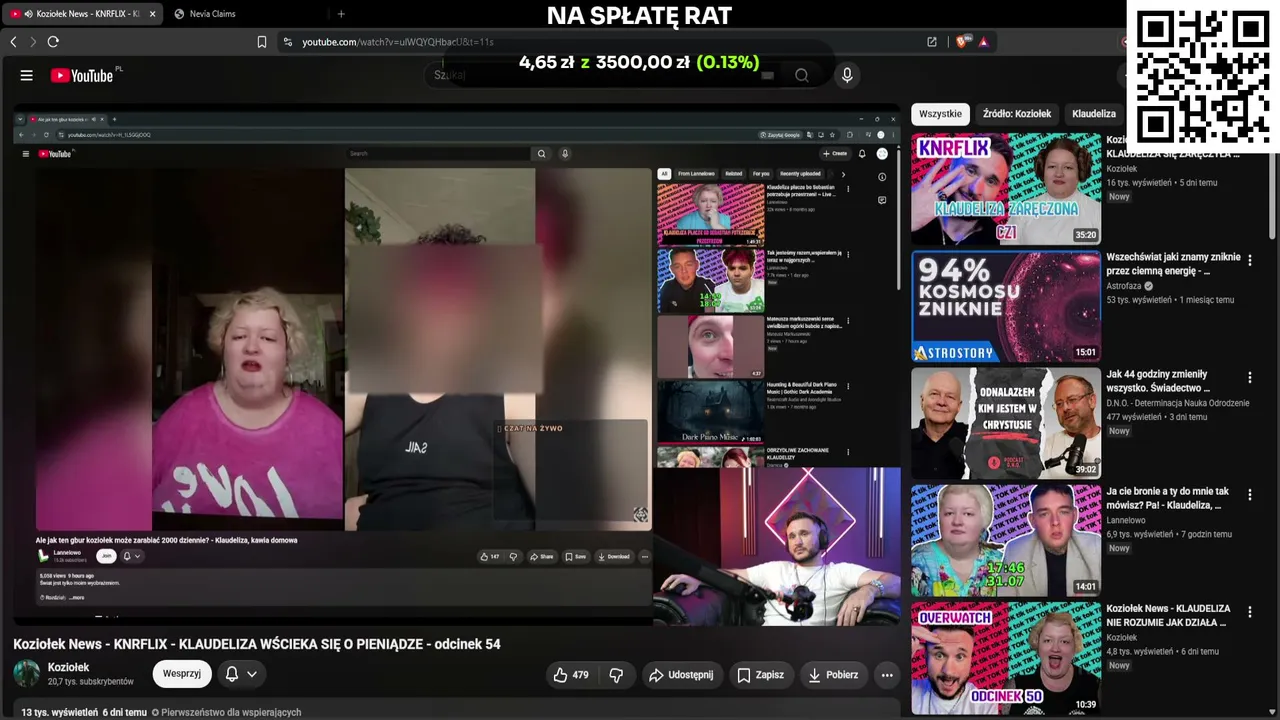Open more actions menu below the video
This screenshot has width=1280, height=720.
(x=887, y=675)
